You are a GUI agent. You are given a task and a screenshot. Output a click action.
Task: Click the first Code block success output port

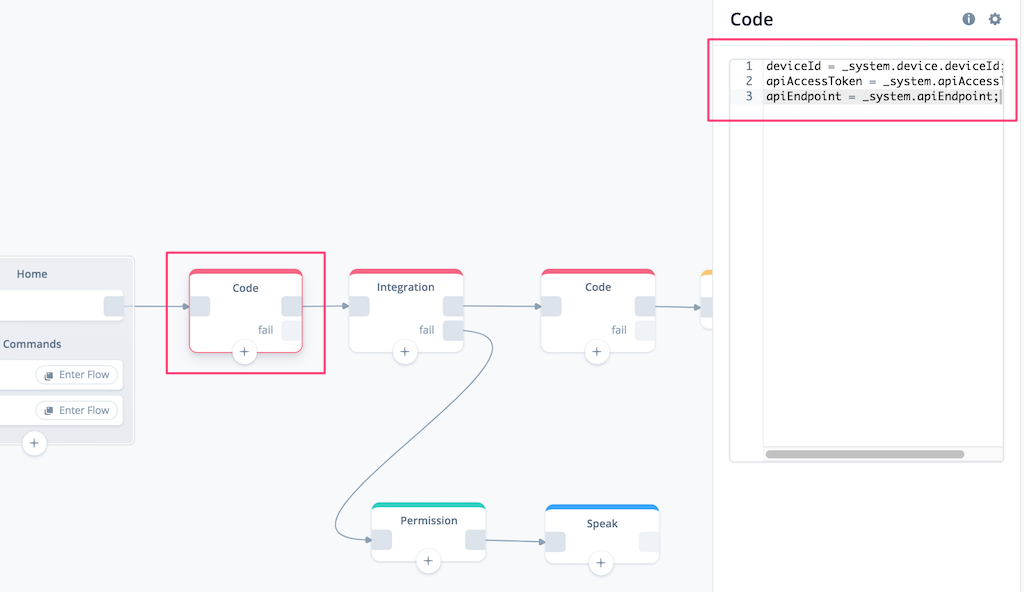pos(291,306)
